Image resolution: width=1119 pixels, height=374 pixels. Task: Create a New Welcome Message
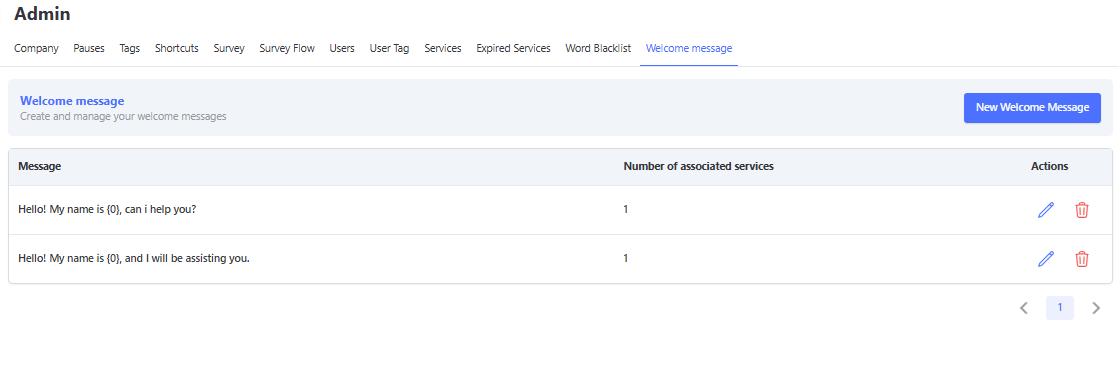point(1032,108)
